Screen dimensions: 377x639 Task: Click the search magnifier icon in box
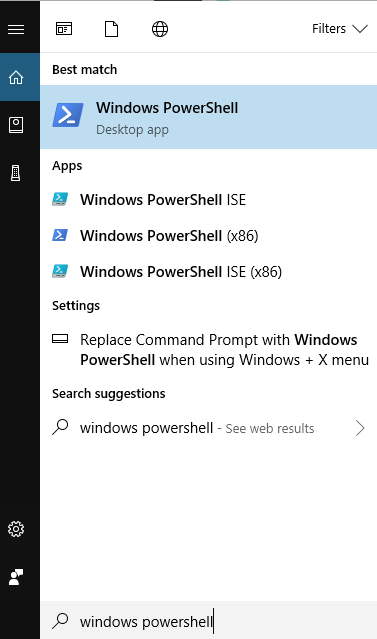[60, 620]
